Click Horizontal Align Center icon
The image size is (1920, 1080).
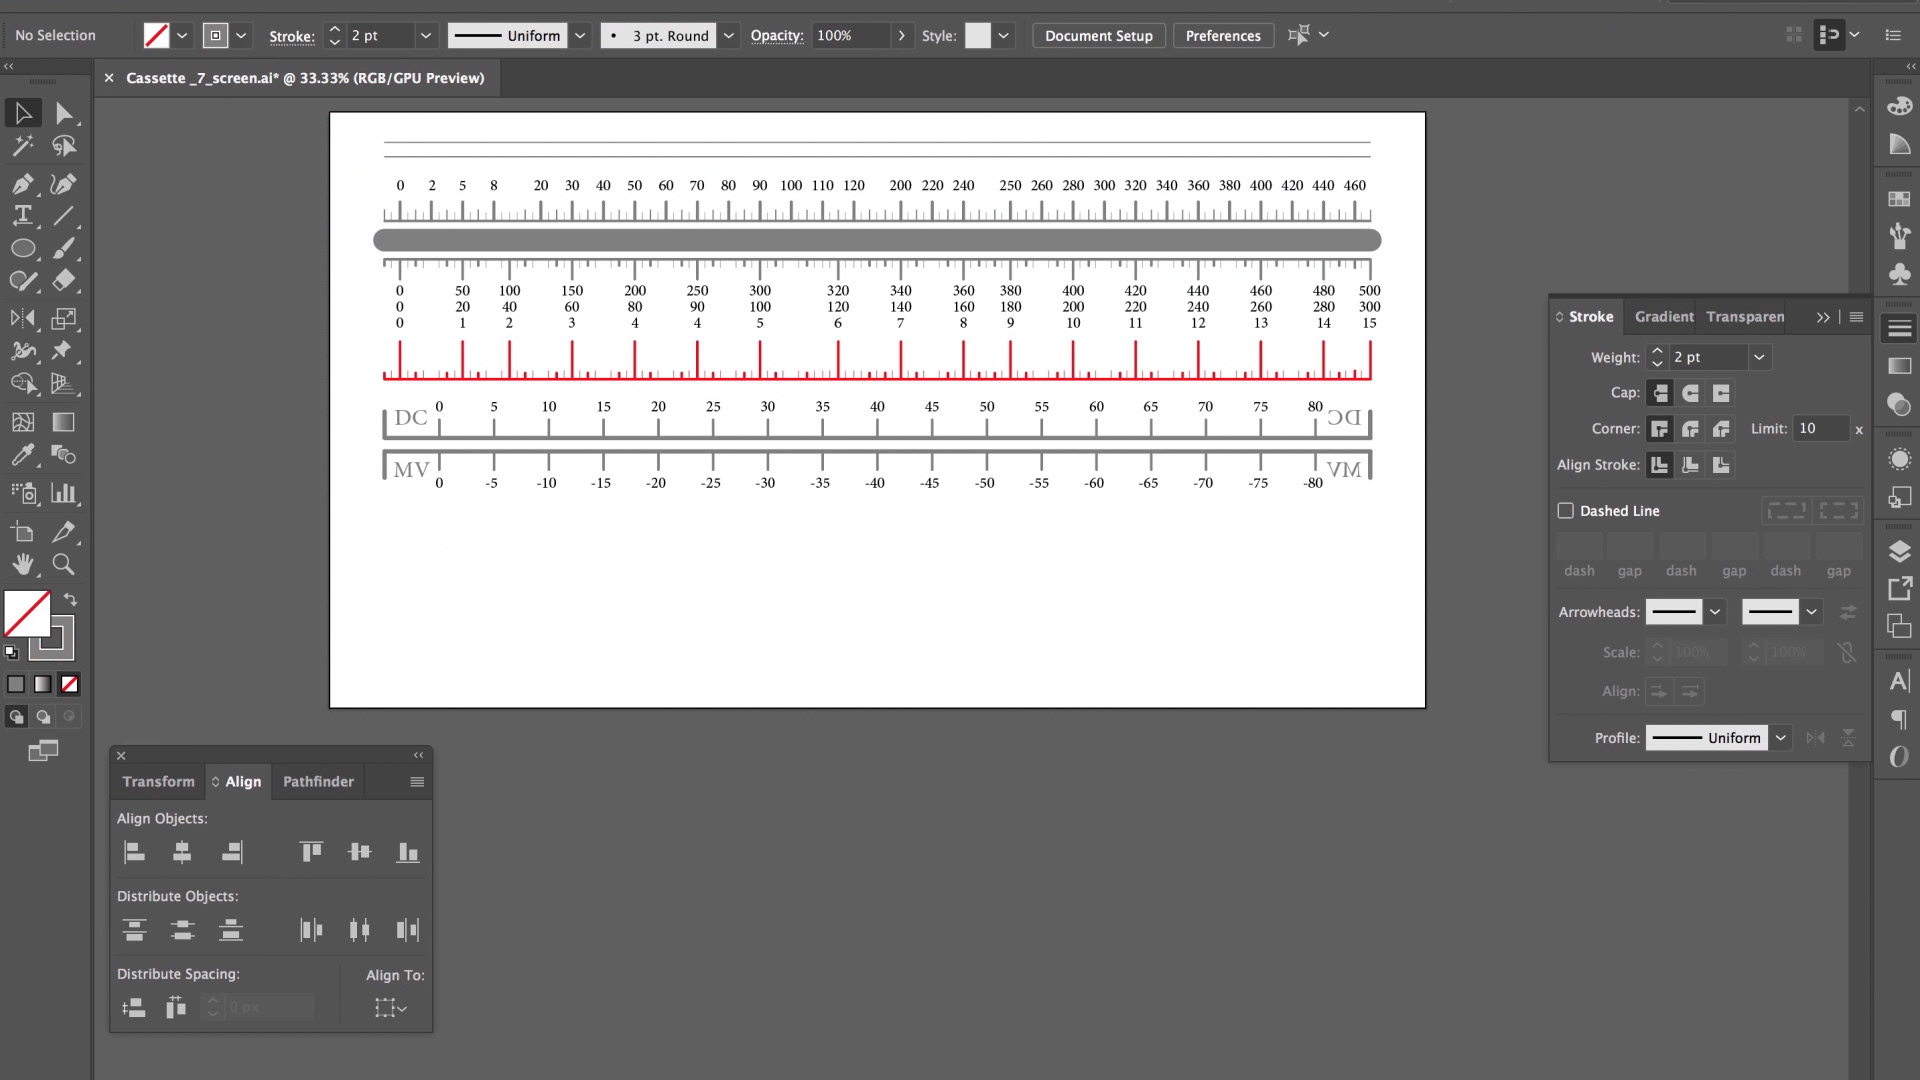(182, 852)
